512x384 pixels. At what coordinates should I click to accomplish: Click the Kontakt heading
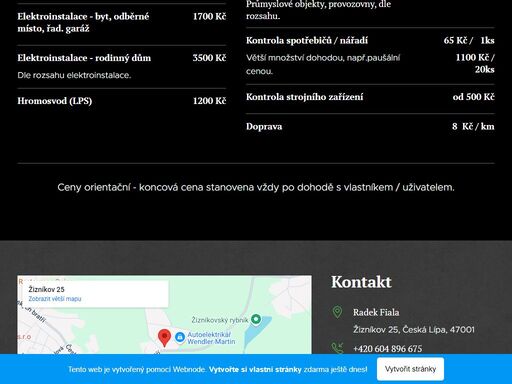pyautogui.click(x=361, y=282)
